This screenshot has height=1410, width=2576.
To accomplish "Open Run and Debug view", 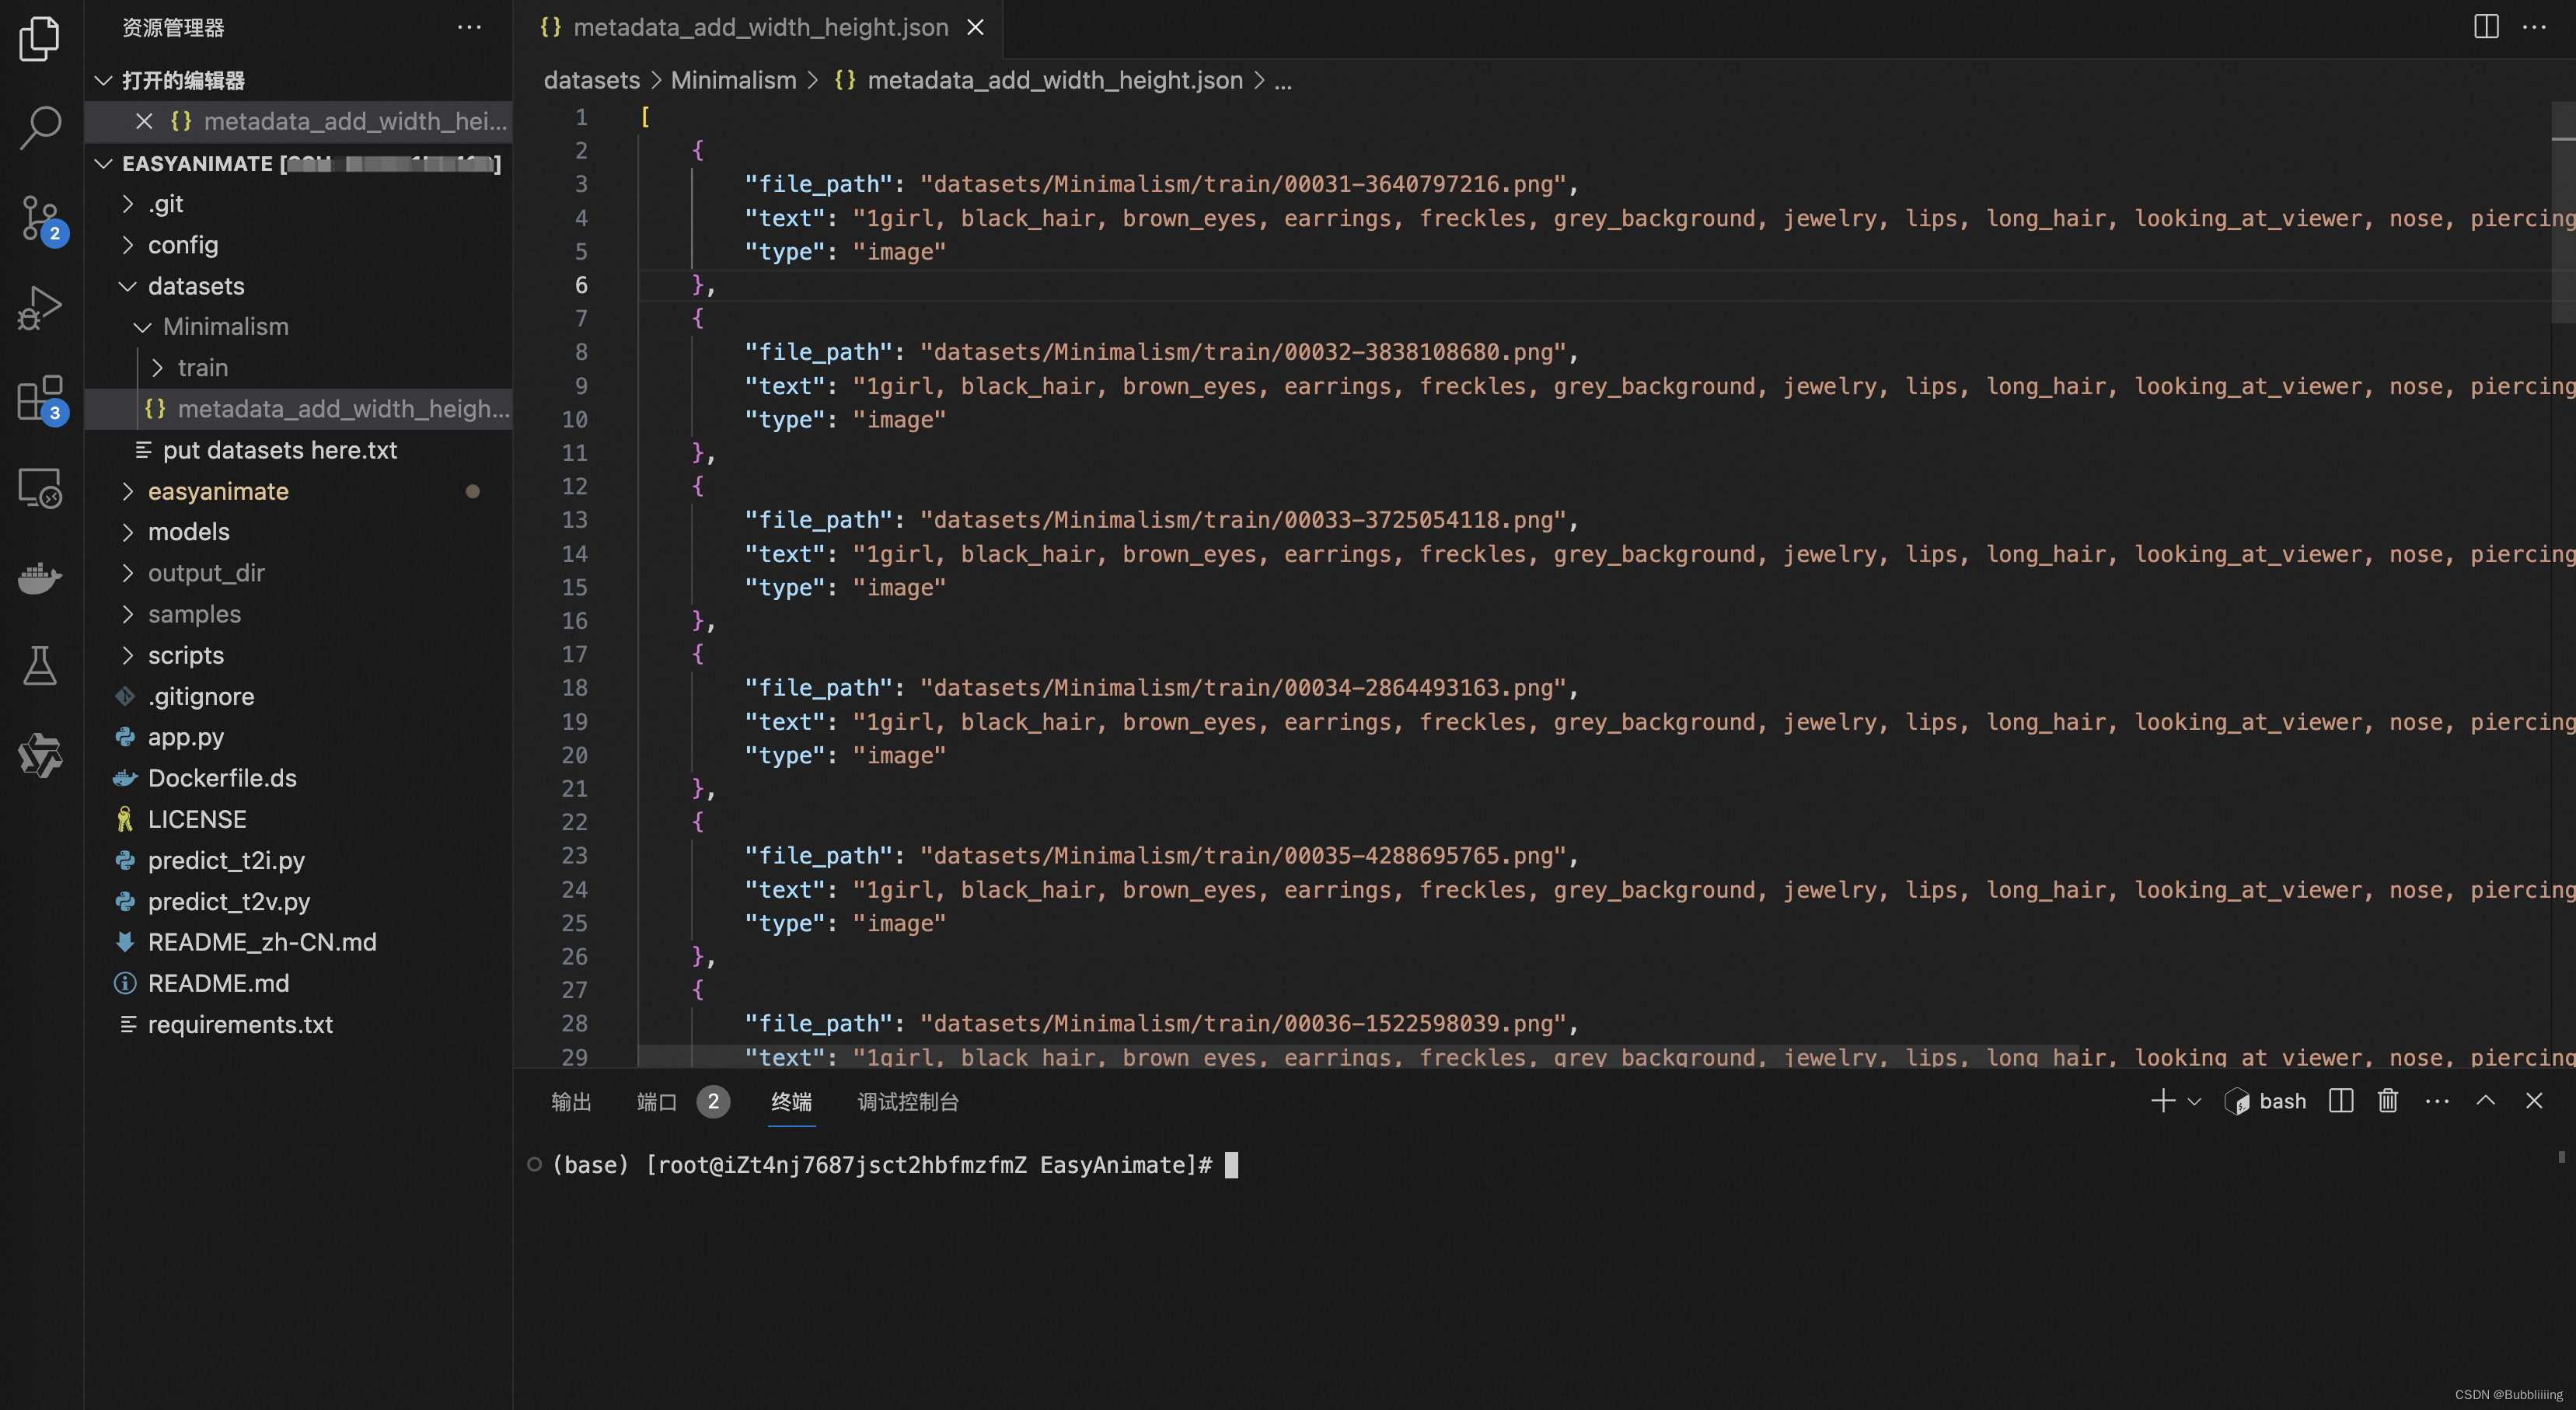I will click(x=40, y=307).
